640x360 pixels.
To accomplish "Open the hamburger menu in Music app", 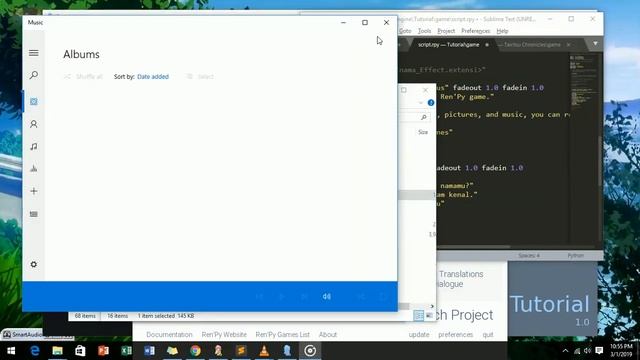I will click(x=34, y=53).
